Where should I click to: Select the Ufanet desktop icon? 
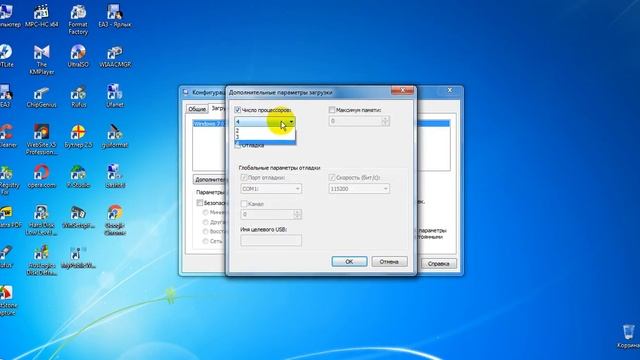(115, 96)
